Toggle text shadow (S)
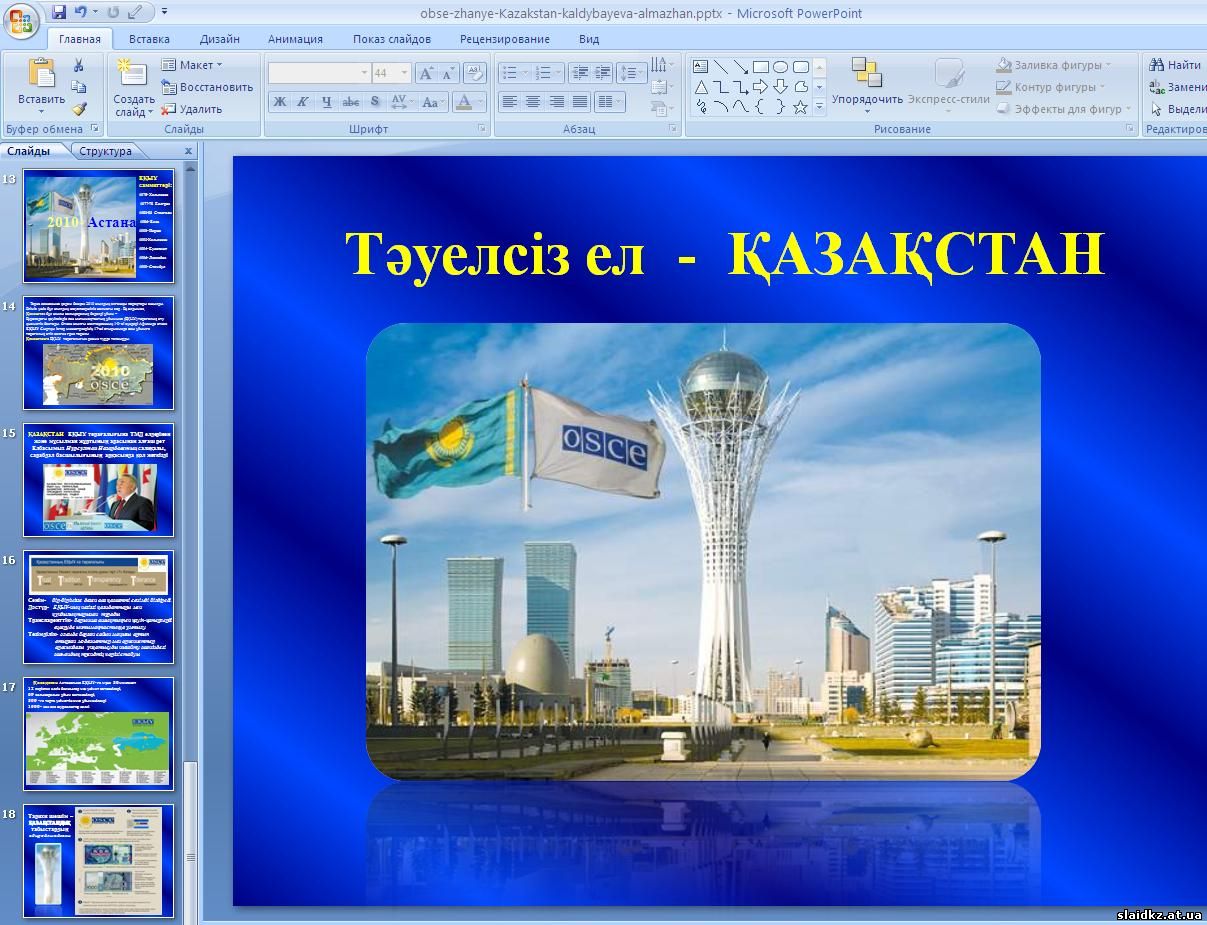This screenshot has height=925, width=1207. (375, 102)
